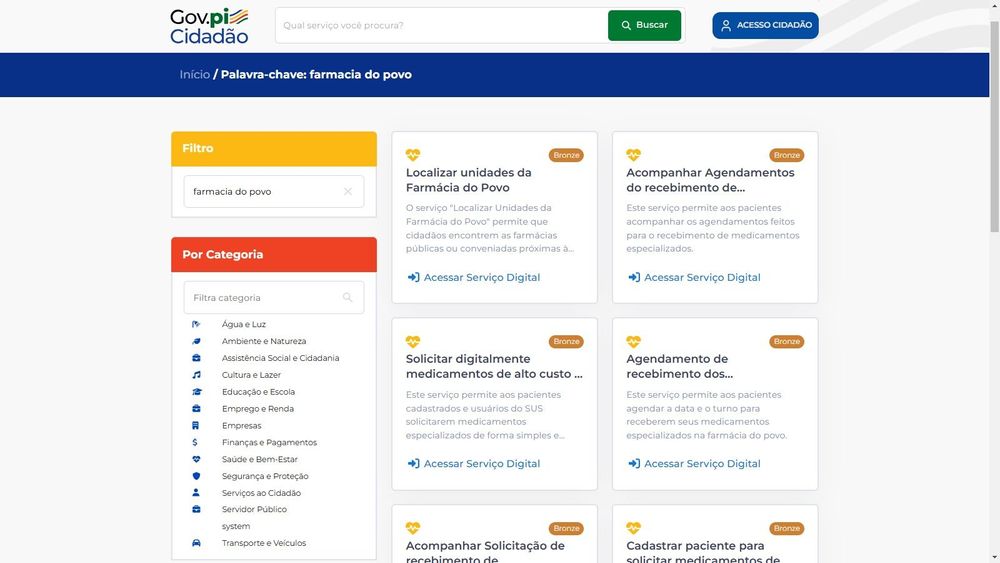This screenshot has height=563, width=1000.
Task: Access digital service for Localizar unidades
Action: (x=474, y=277)
